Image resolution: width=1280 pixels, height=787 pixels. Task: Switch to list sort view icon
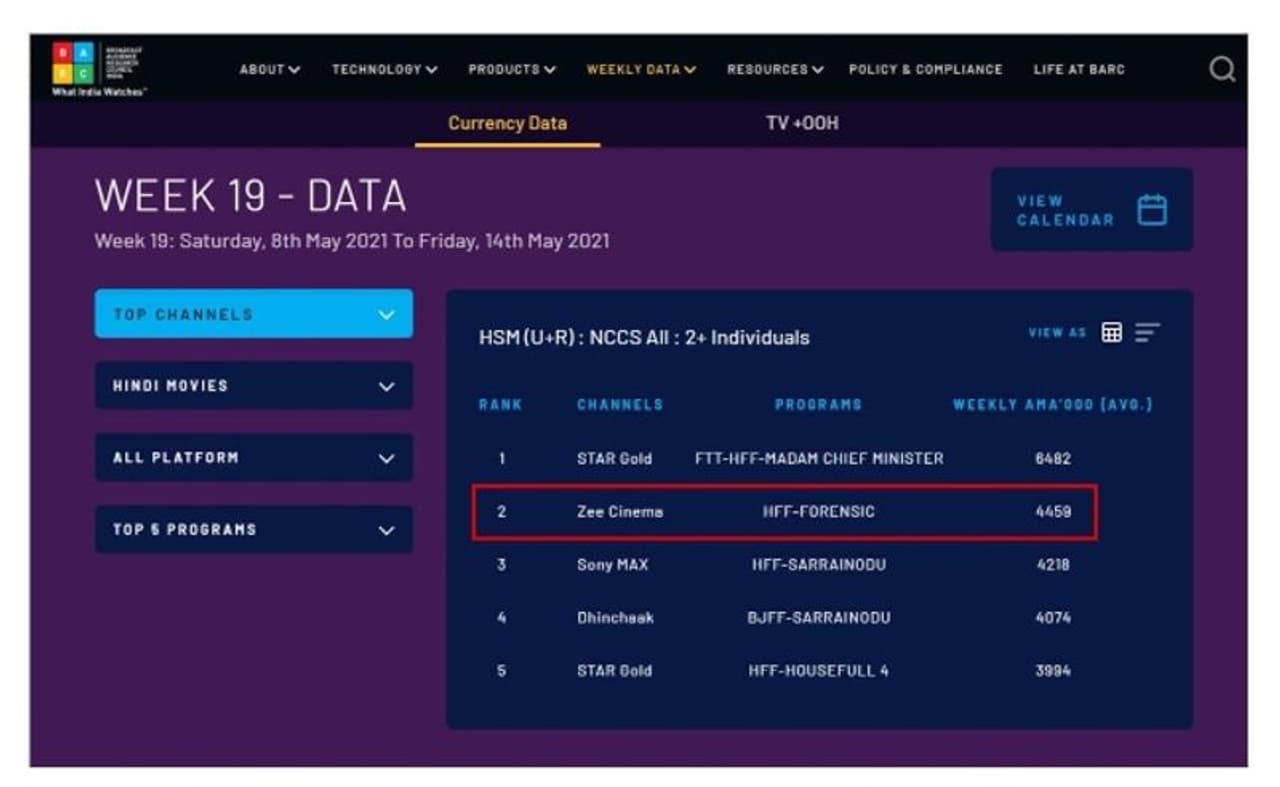point(1147,333)
